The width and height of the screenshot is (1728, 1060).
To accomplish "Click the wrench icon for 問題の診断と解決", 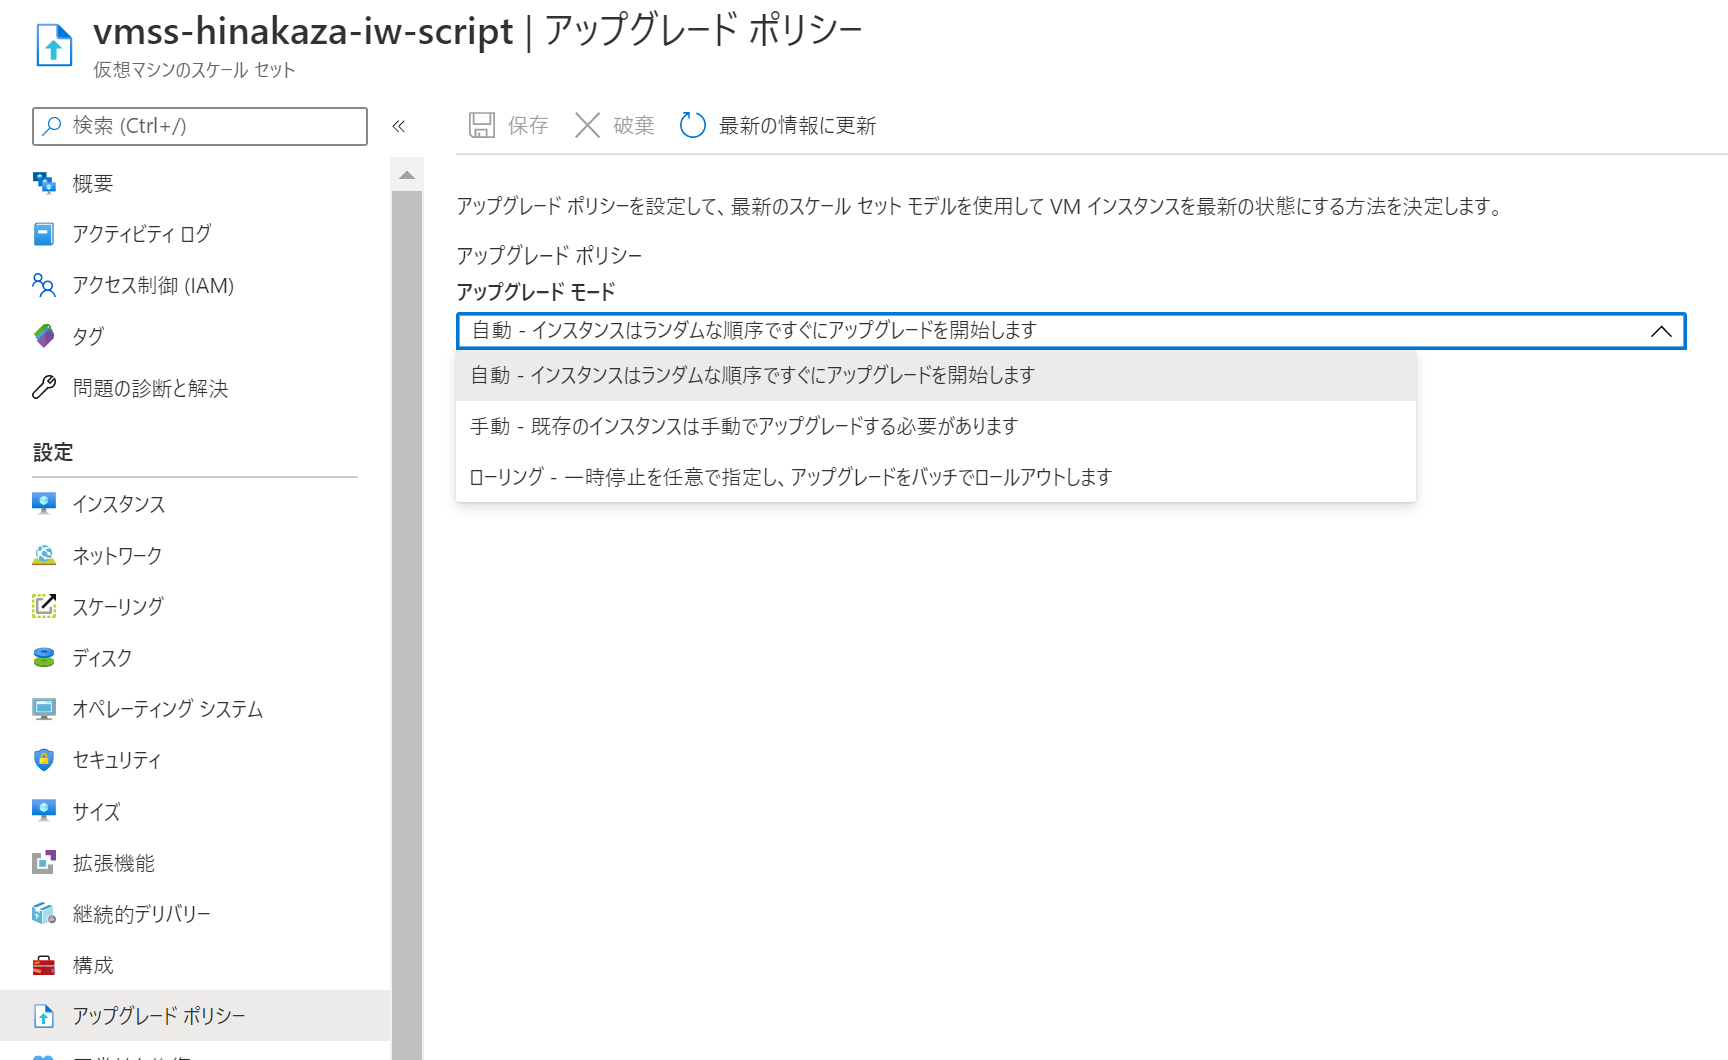I will point(44,387).
